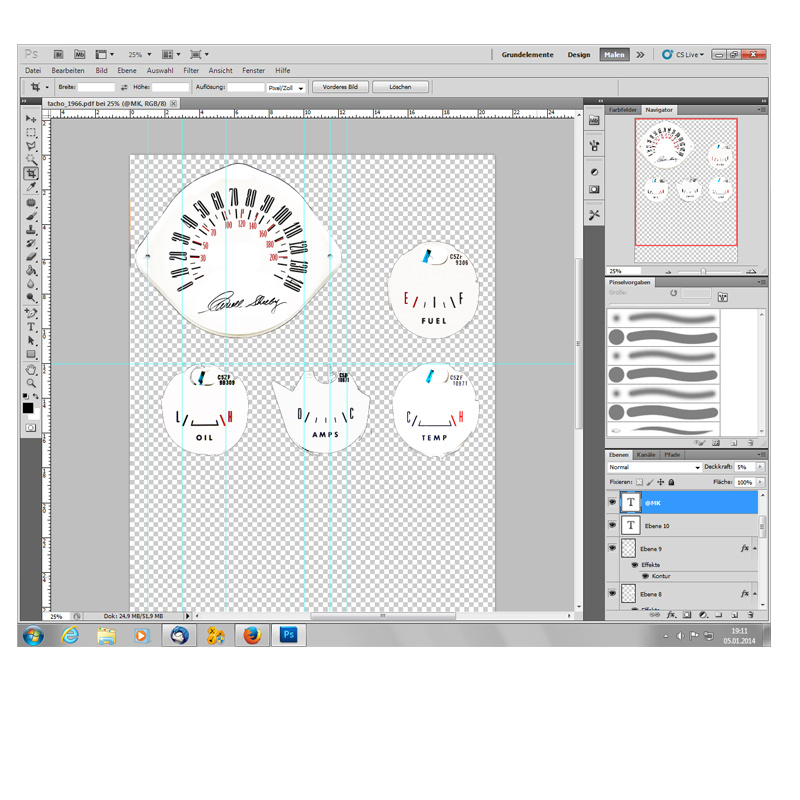The image size is (800, 800).
Task: Click the delete layer trash icon
Action: click(x=751, y=615)
